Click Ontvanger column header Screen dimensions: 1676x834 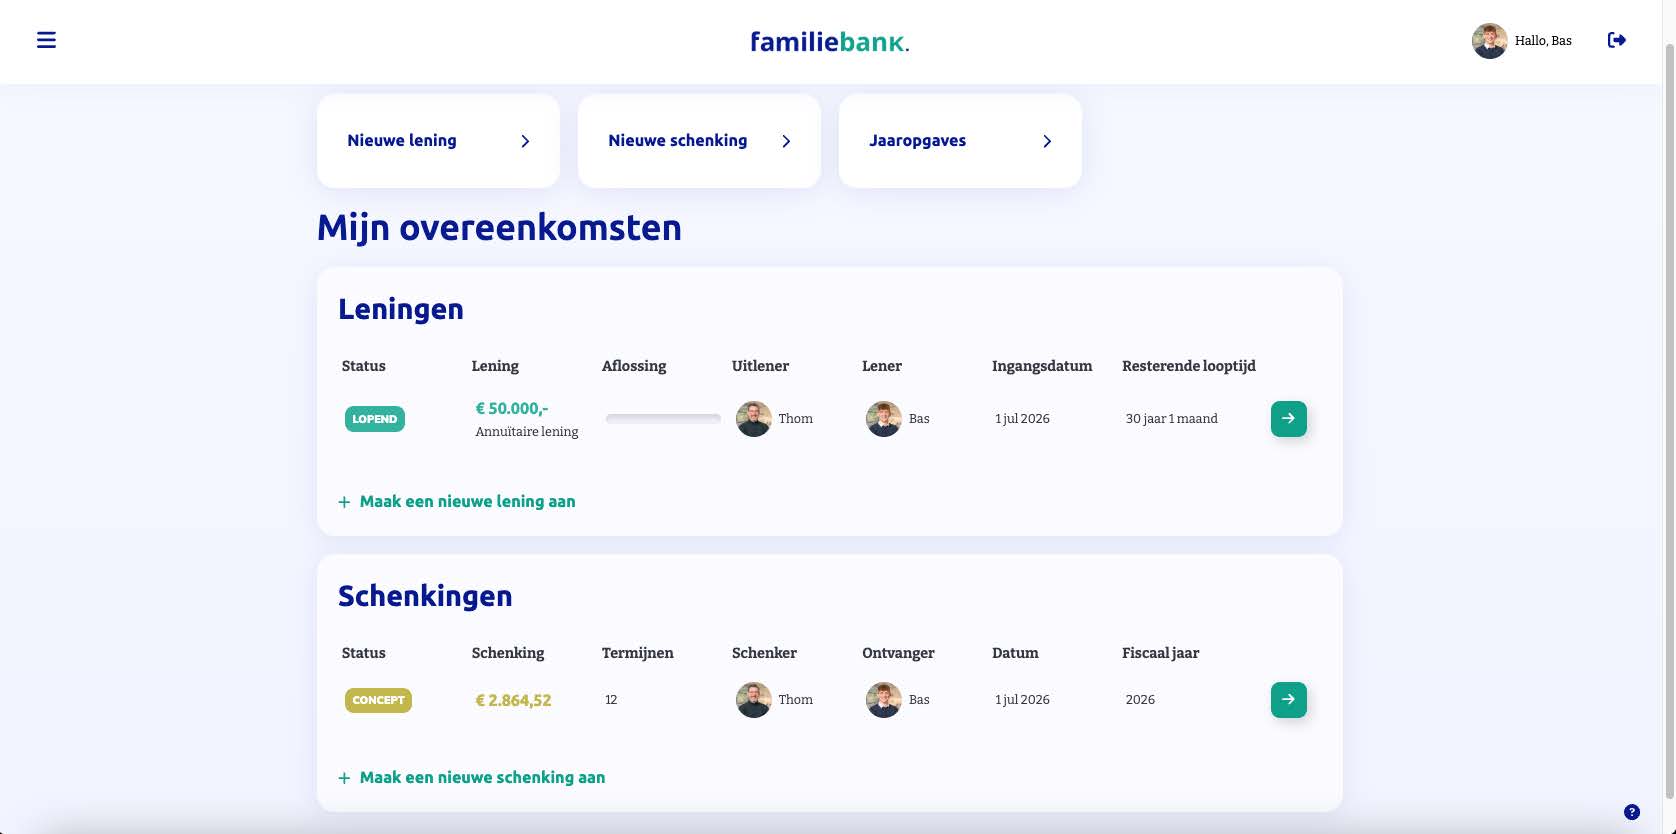pyautogui.click(x=898, y=653)
